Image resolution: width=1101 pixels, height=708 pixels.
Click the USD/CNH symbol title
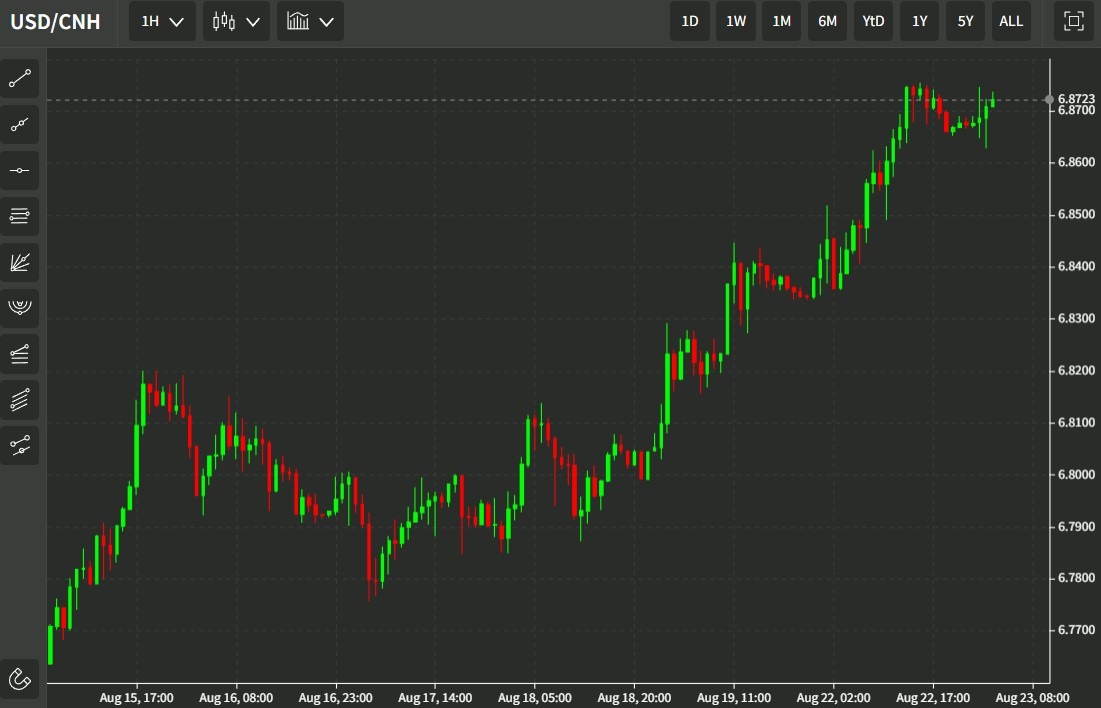coord(55,22)
